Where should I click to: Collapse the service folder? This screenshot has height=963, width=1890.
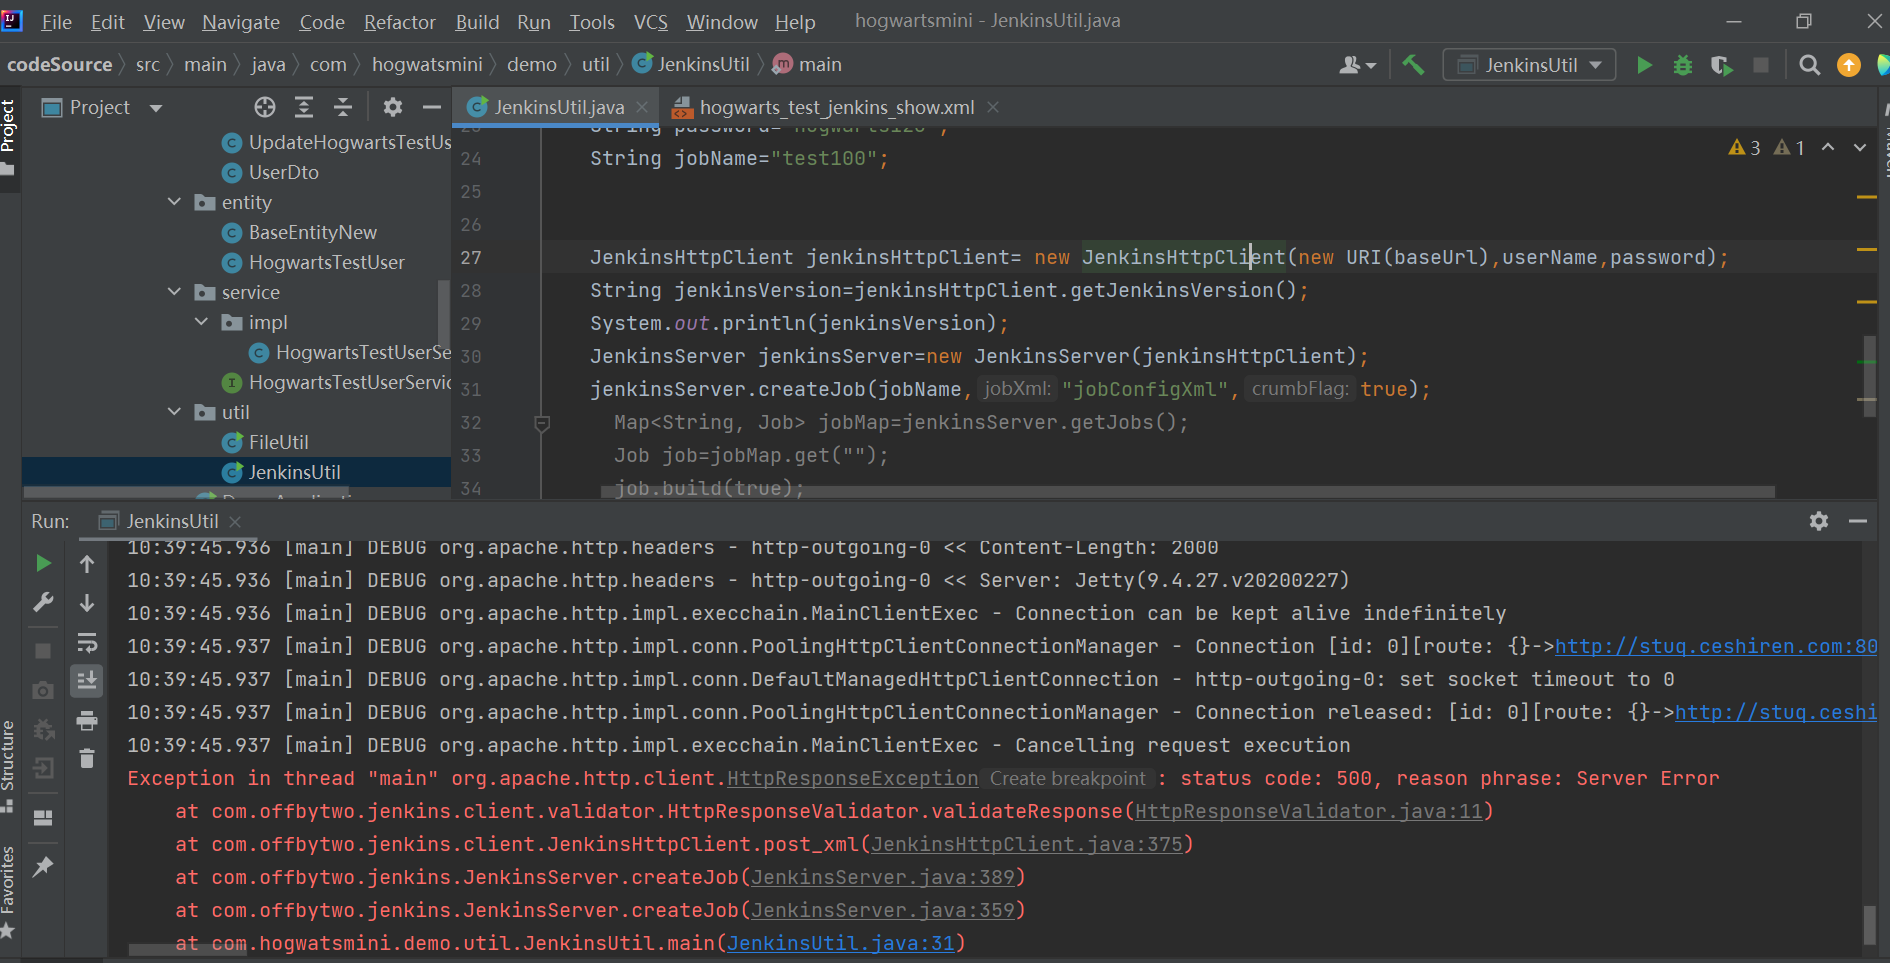[174, 292]
